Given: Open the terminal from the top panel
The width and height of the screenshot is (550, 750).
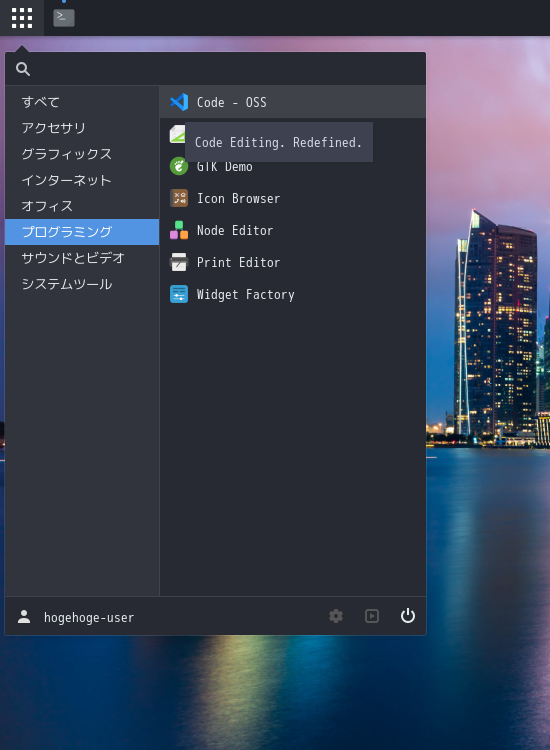Looking at the screenshot, I should [64, 18].
